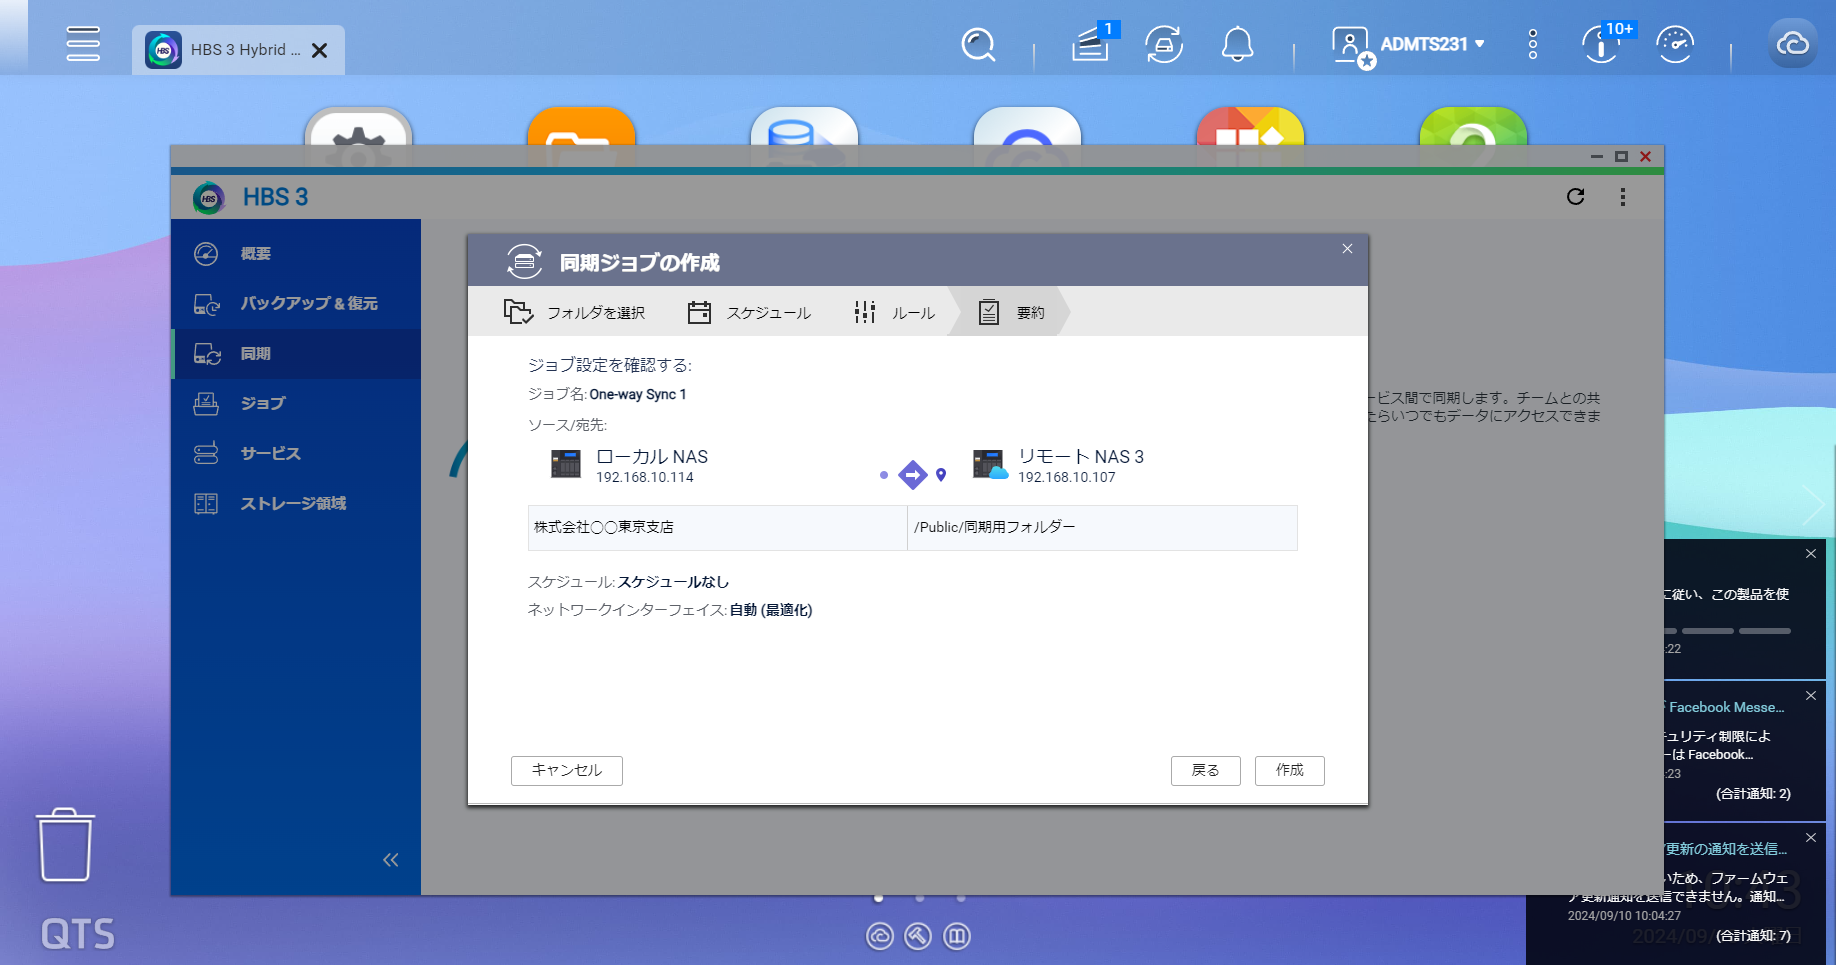Open the dashboard gauge icon
This screenshot has height=965, width=1836.
coord(1675,45)
